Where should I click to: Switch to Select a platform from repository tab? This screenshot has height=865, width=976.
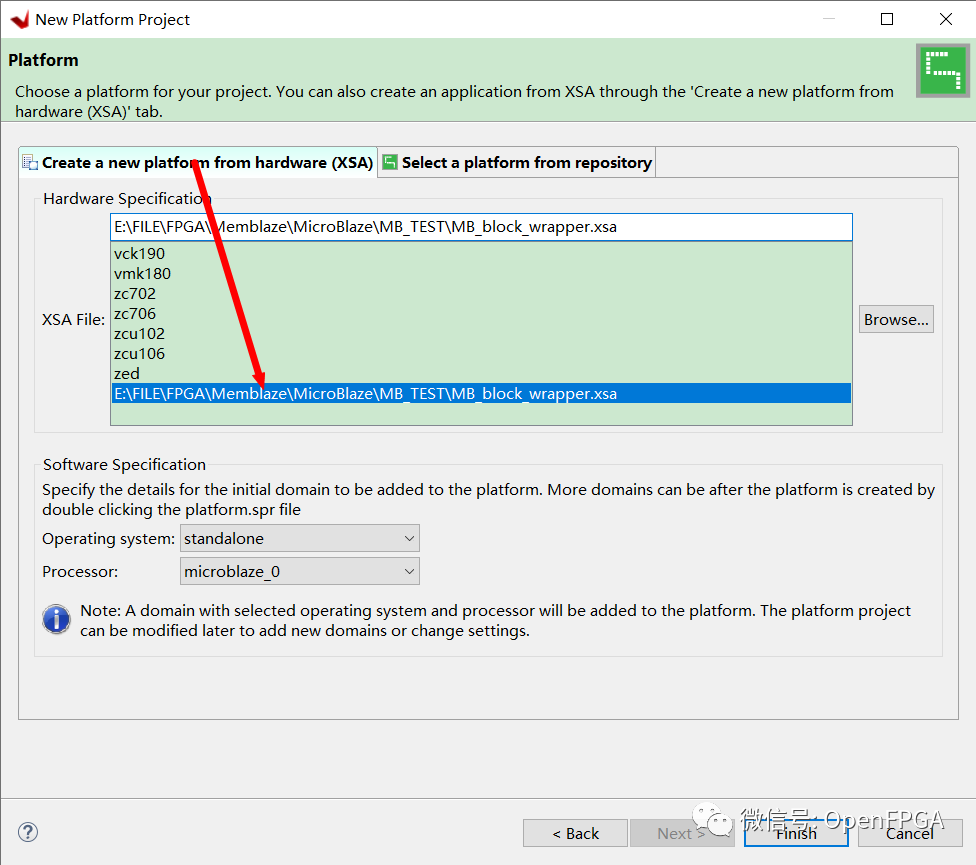click(517, 163)
